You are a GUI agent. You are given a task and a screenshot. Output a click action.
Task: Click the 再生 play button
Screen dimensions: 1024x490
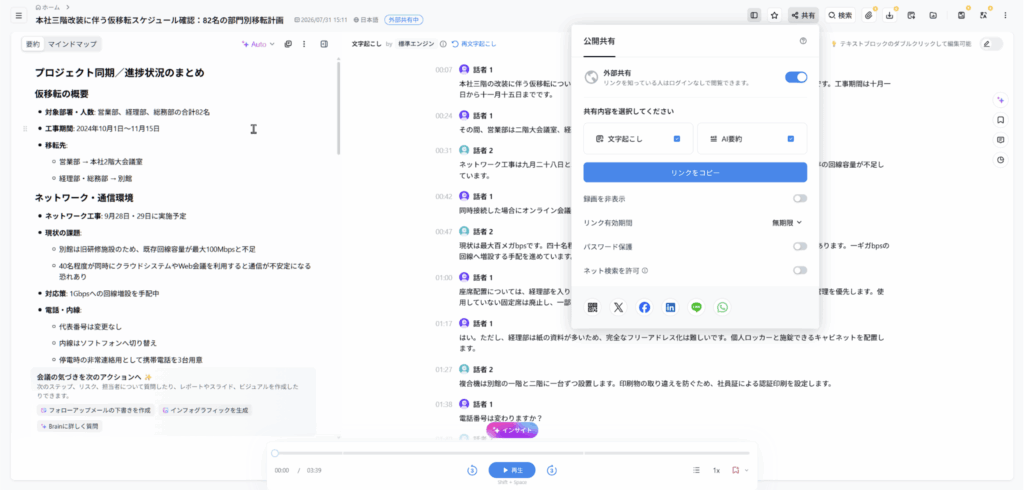point(512,470)
